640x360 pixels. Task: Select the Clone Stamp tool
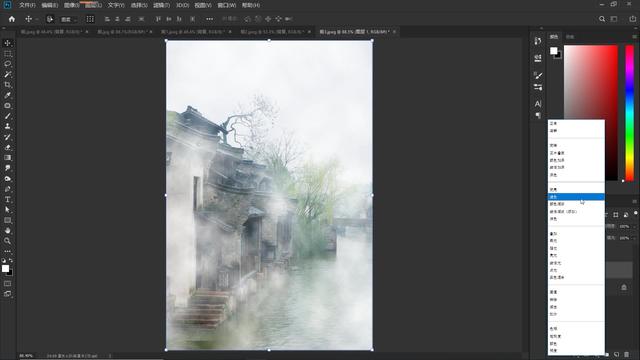(x=7, y=127)
